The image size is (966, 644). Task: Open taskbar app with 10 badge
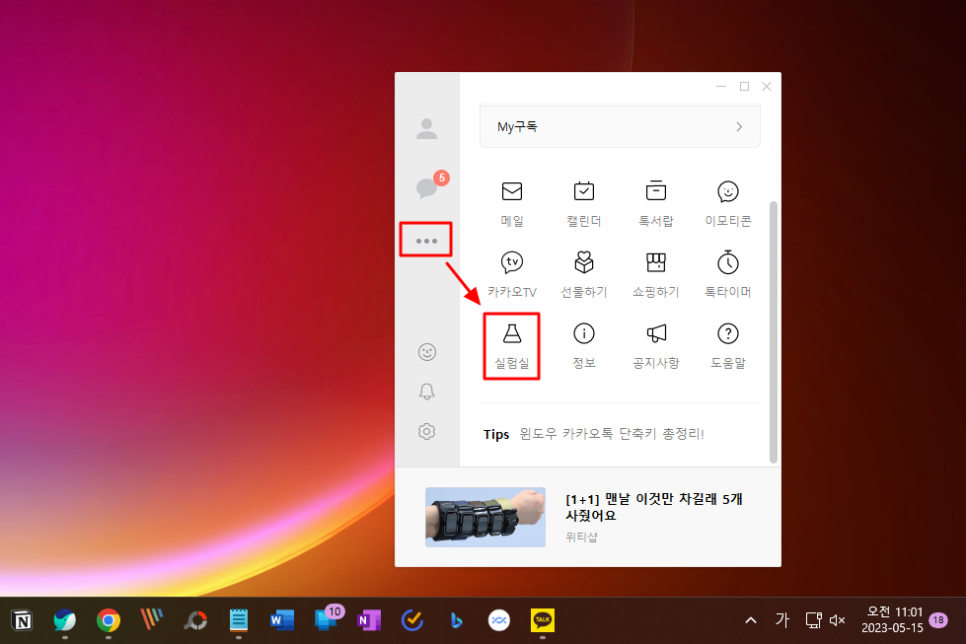pos(327,619)
